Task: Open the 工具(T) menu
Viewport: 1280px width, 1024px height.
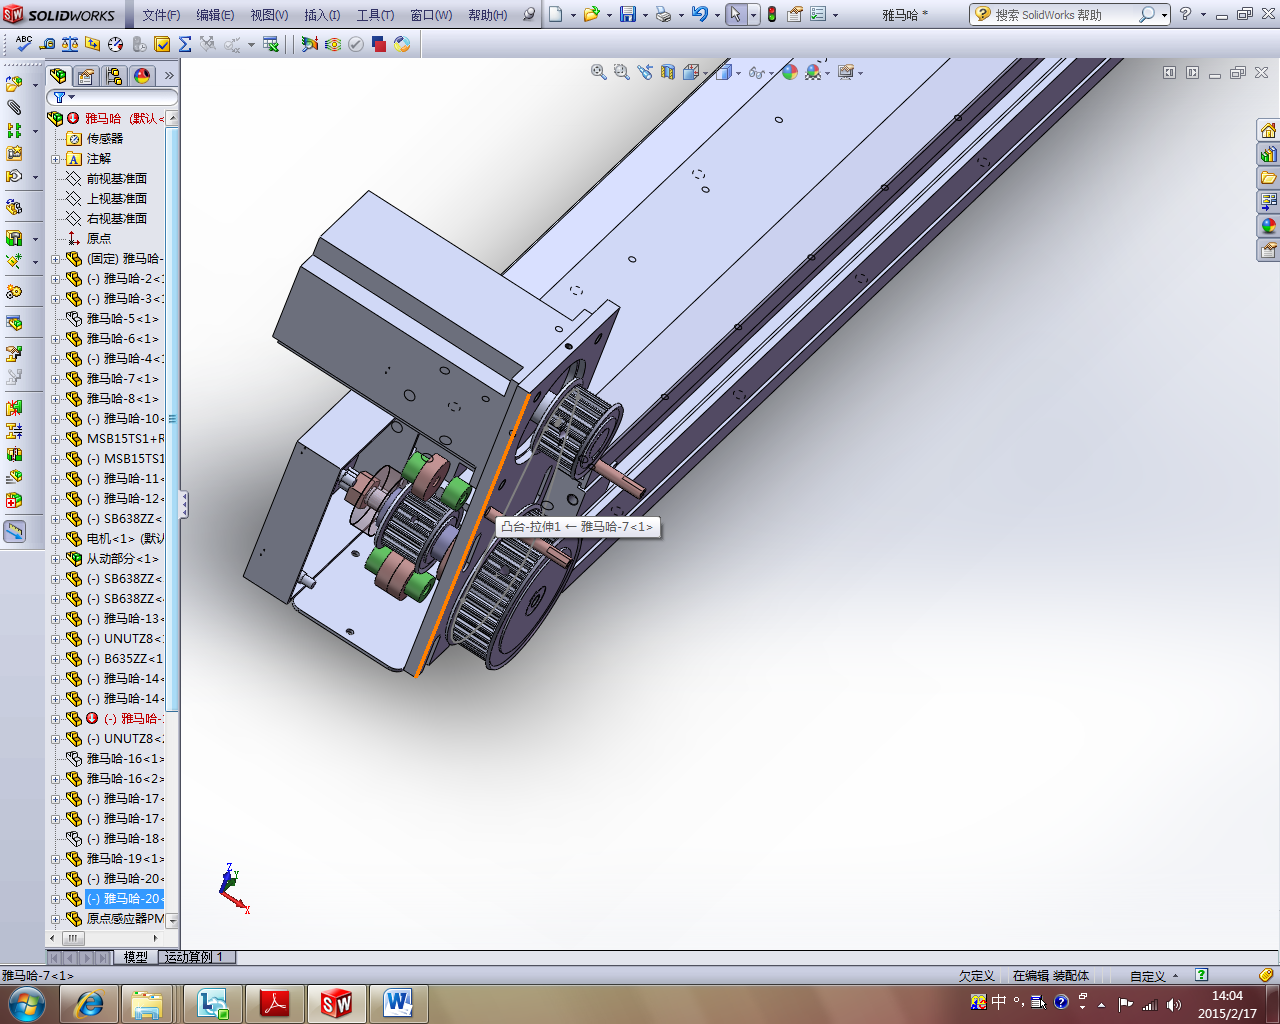Action: [x=375, y=15]
